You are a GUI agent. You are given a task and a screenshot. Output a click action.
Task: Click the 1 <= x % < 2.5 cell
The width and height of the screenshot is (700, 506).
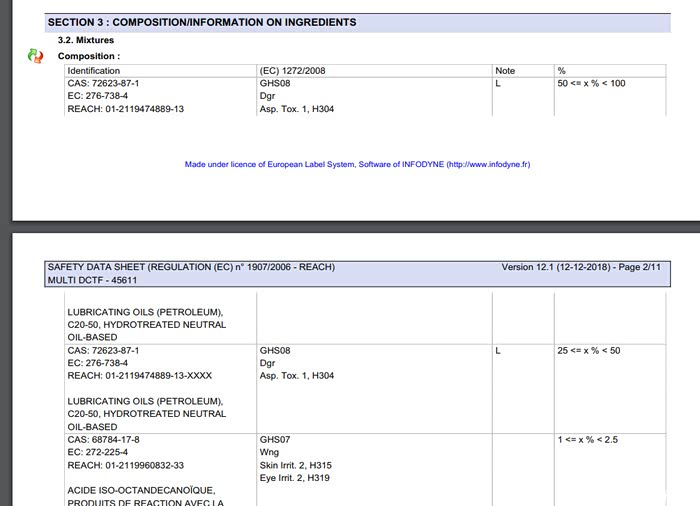point(589,439)
